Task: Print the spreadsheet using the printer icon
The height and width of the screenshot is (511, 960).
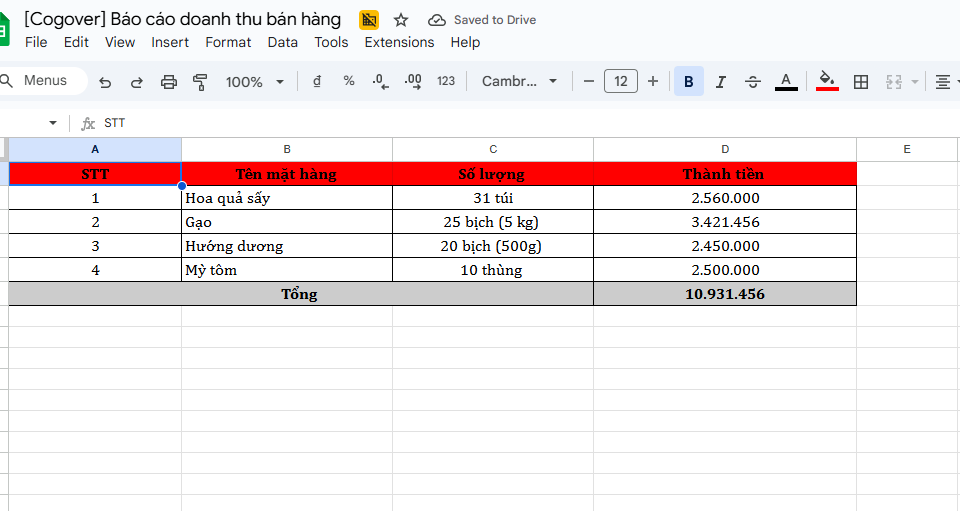Action: (x=168, y=82)
